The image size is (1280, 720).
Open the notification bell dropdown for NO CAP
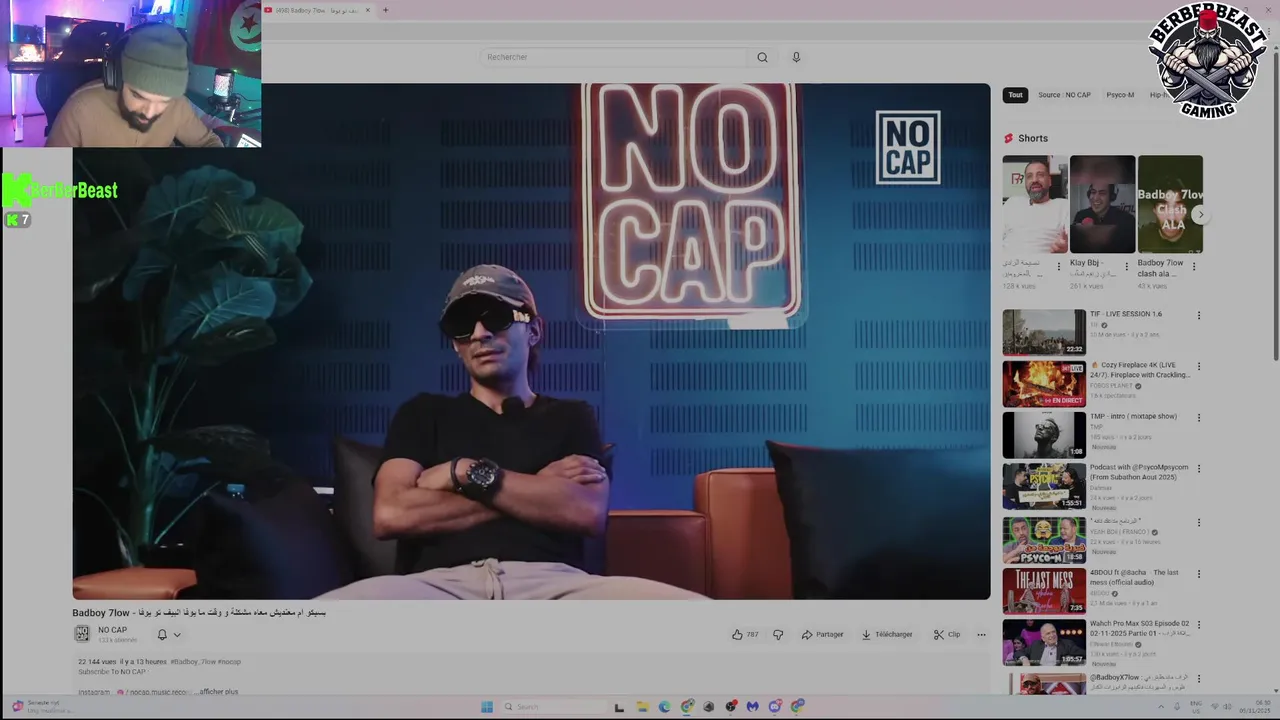(x=168, y=634)
